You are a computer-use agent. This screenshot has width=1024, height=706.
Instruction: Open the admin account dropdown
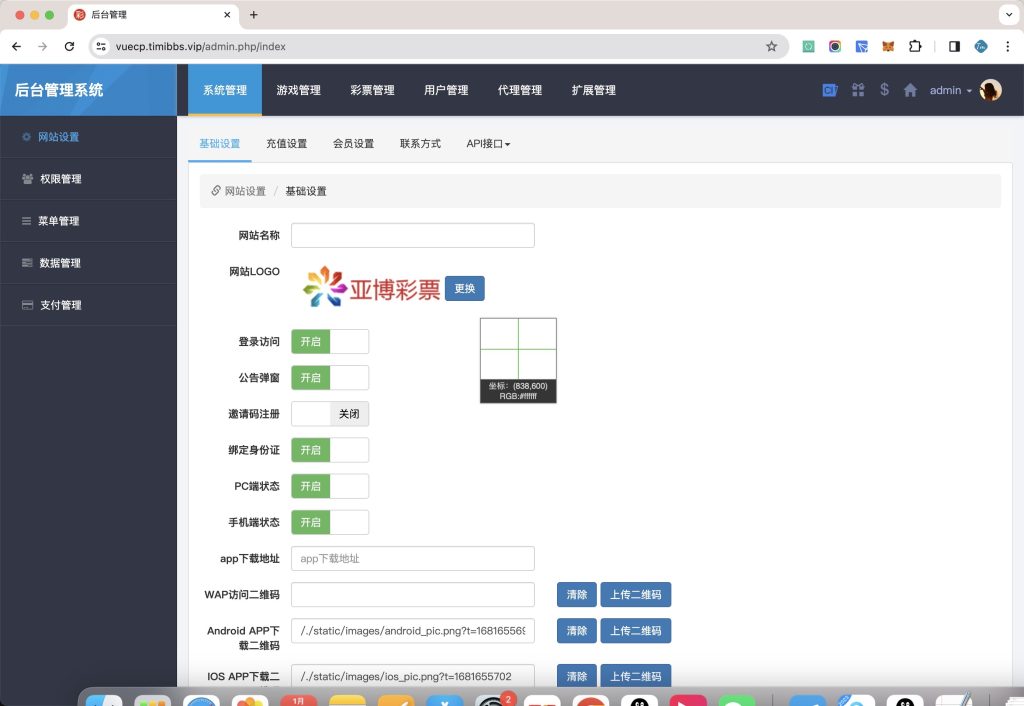pos(950,89)
